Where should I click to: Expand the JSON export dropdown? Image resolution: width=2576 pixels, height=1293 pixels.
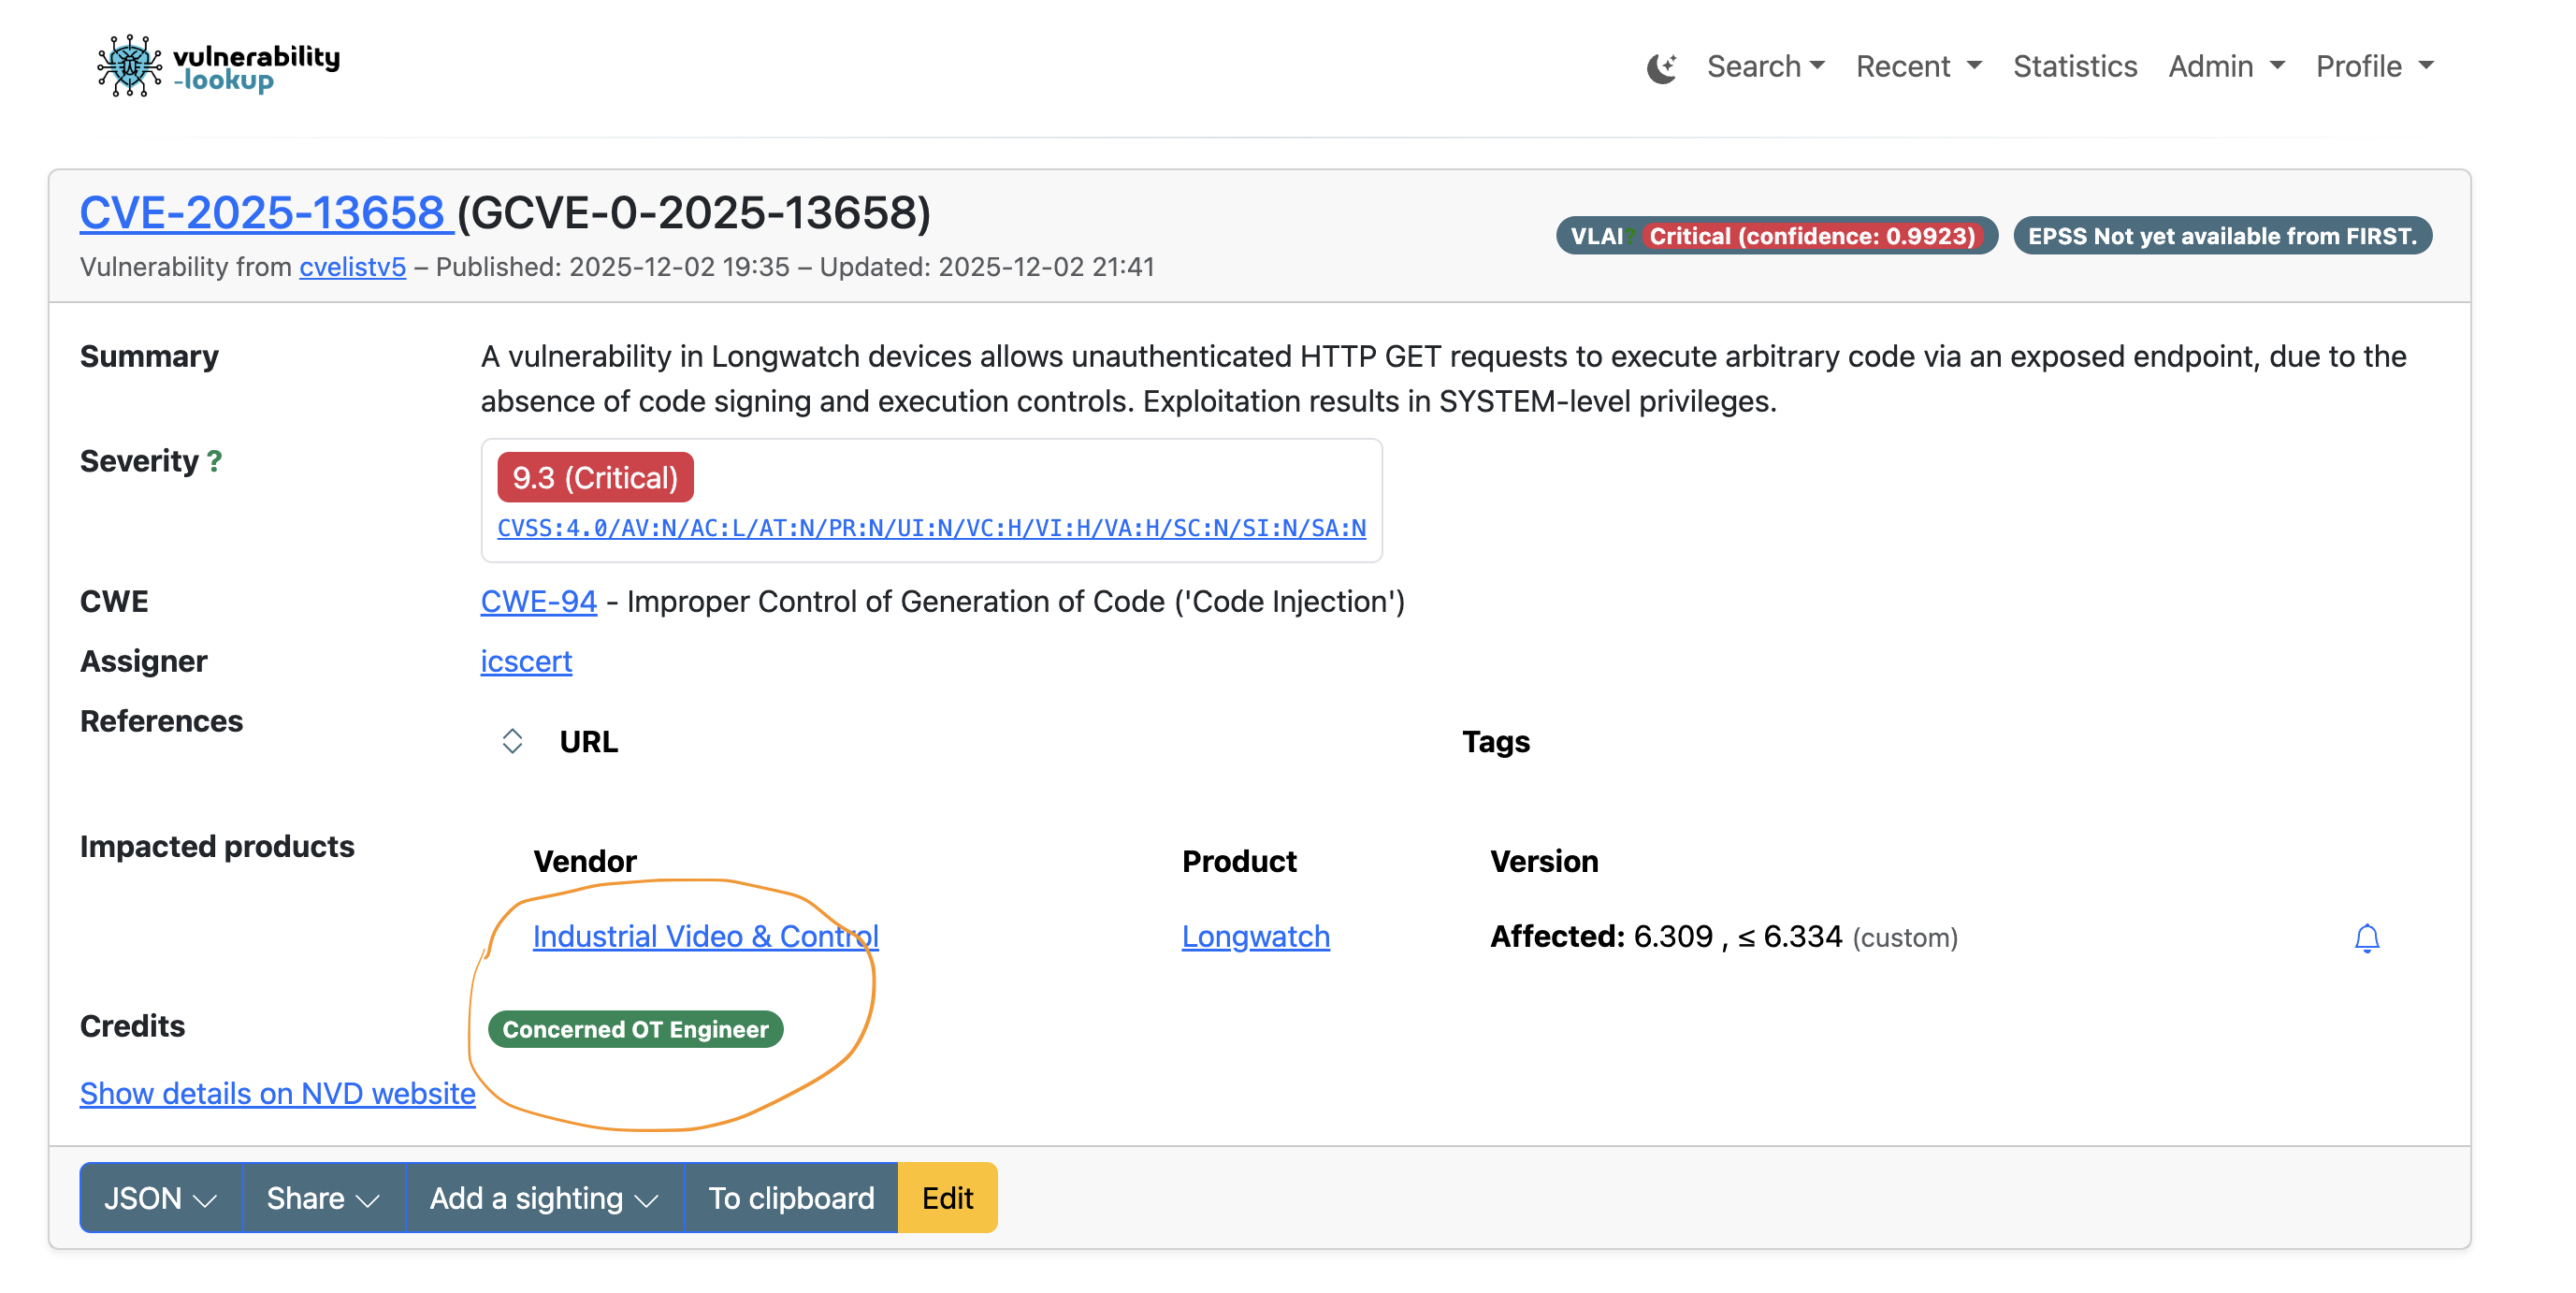(160, 1197)
